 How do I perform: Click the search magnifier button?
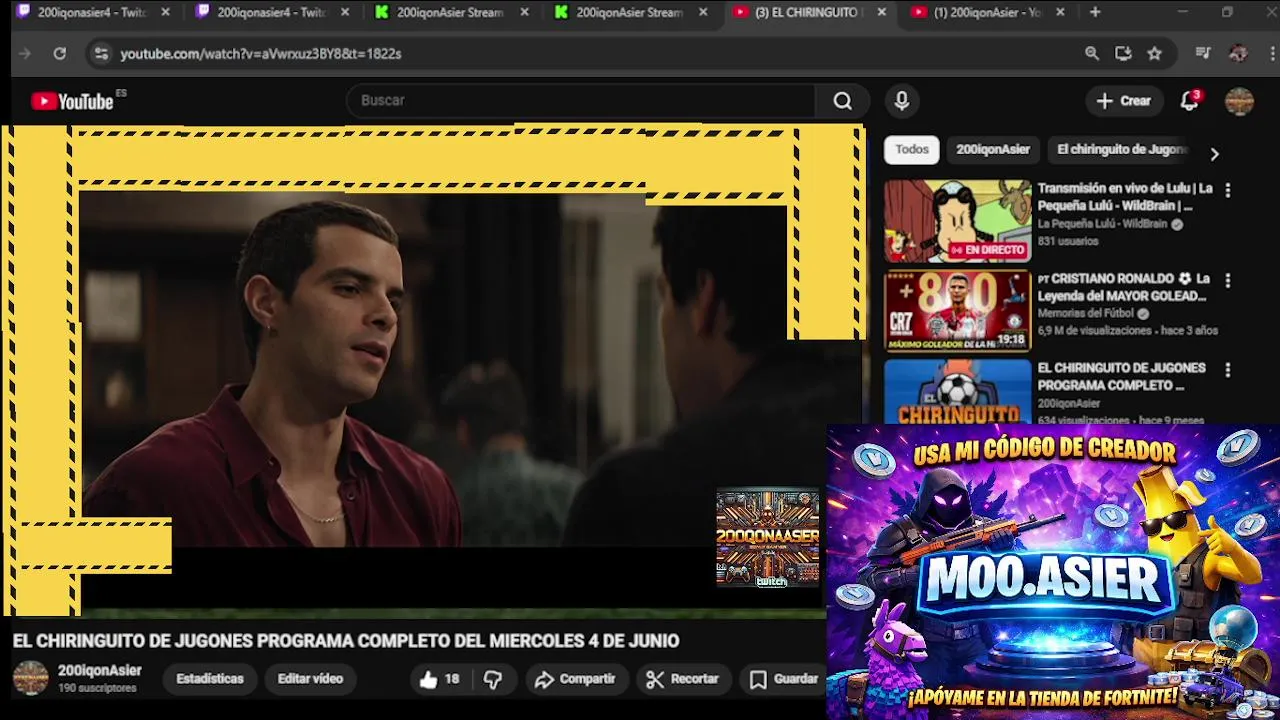tap(843, 101)
